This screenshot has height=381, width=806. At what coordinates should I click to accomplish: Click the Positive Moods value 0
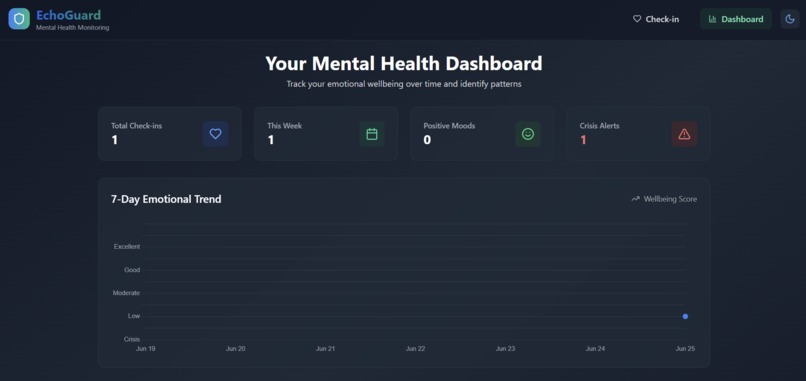(x=427, y=140)
